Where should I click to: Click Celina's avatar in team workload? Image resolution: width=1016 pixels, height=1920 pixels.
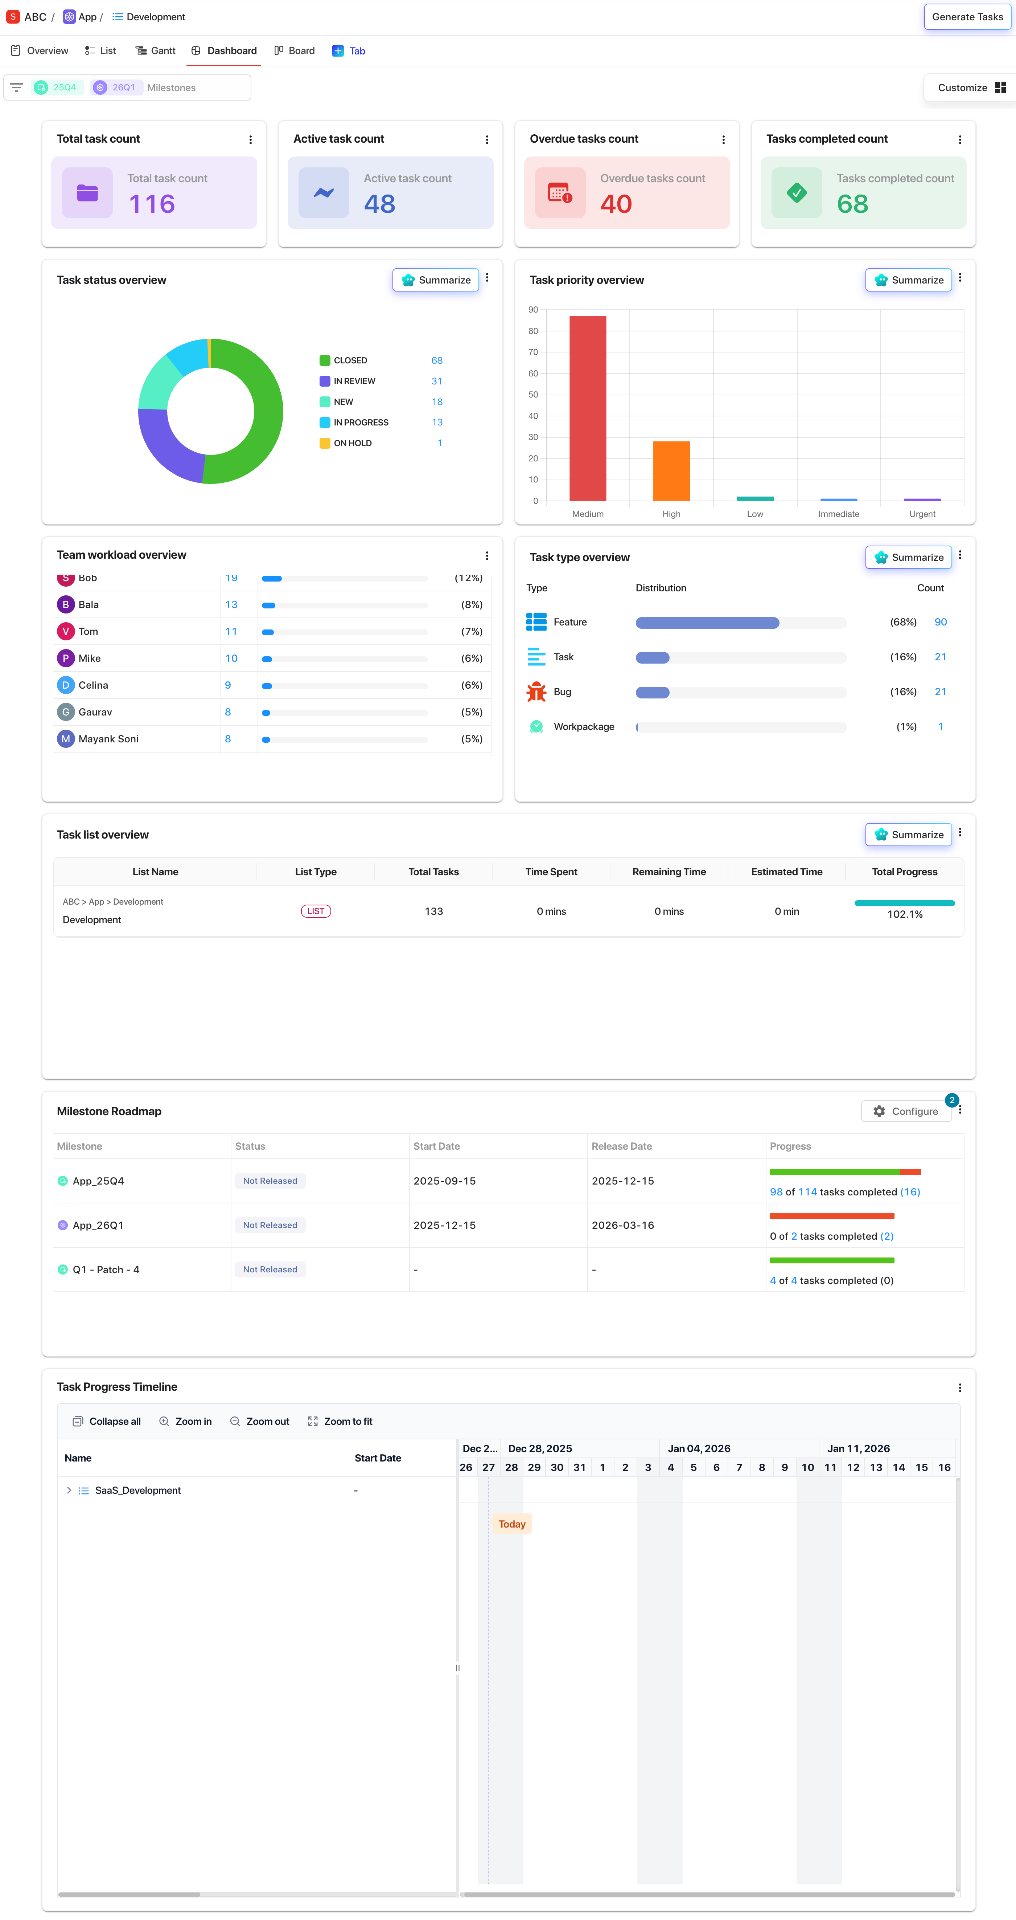[x=66, y=685]
